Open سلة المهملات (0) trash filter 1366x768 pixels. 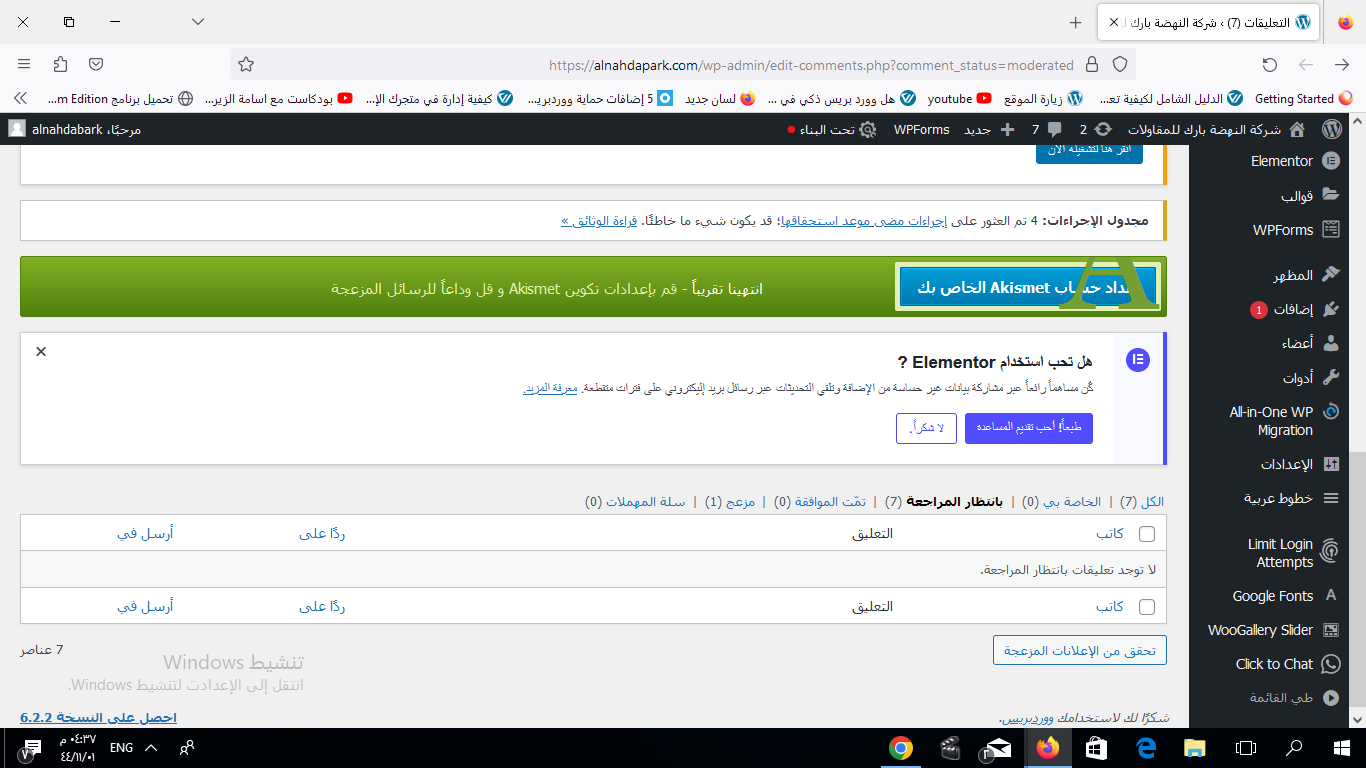tap(635, 502)
